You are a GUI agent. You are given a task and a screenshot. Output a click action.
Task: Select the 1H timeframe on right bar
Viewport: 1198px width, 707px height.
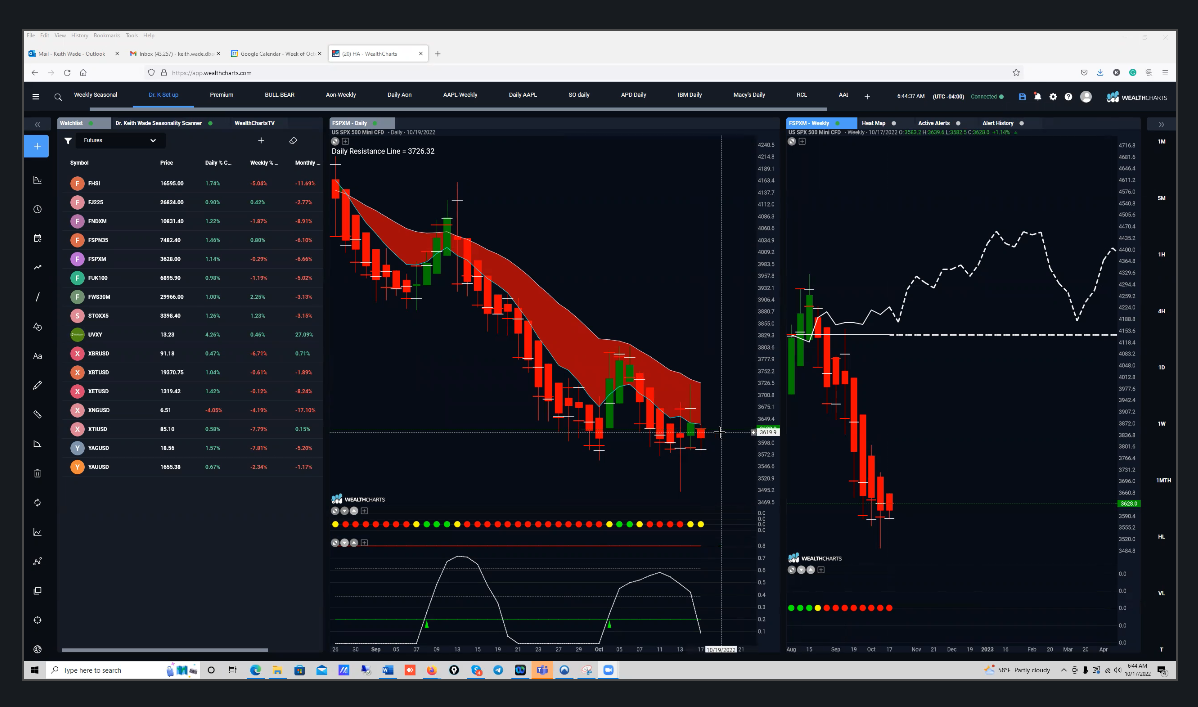coord(1161,255)
